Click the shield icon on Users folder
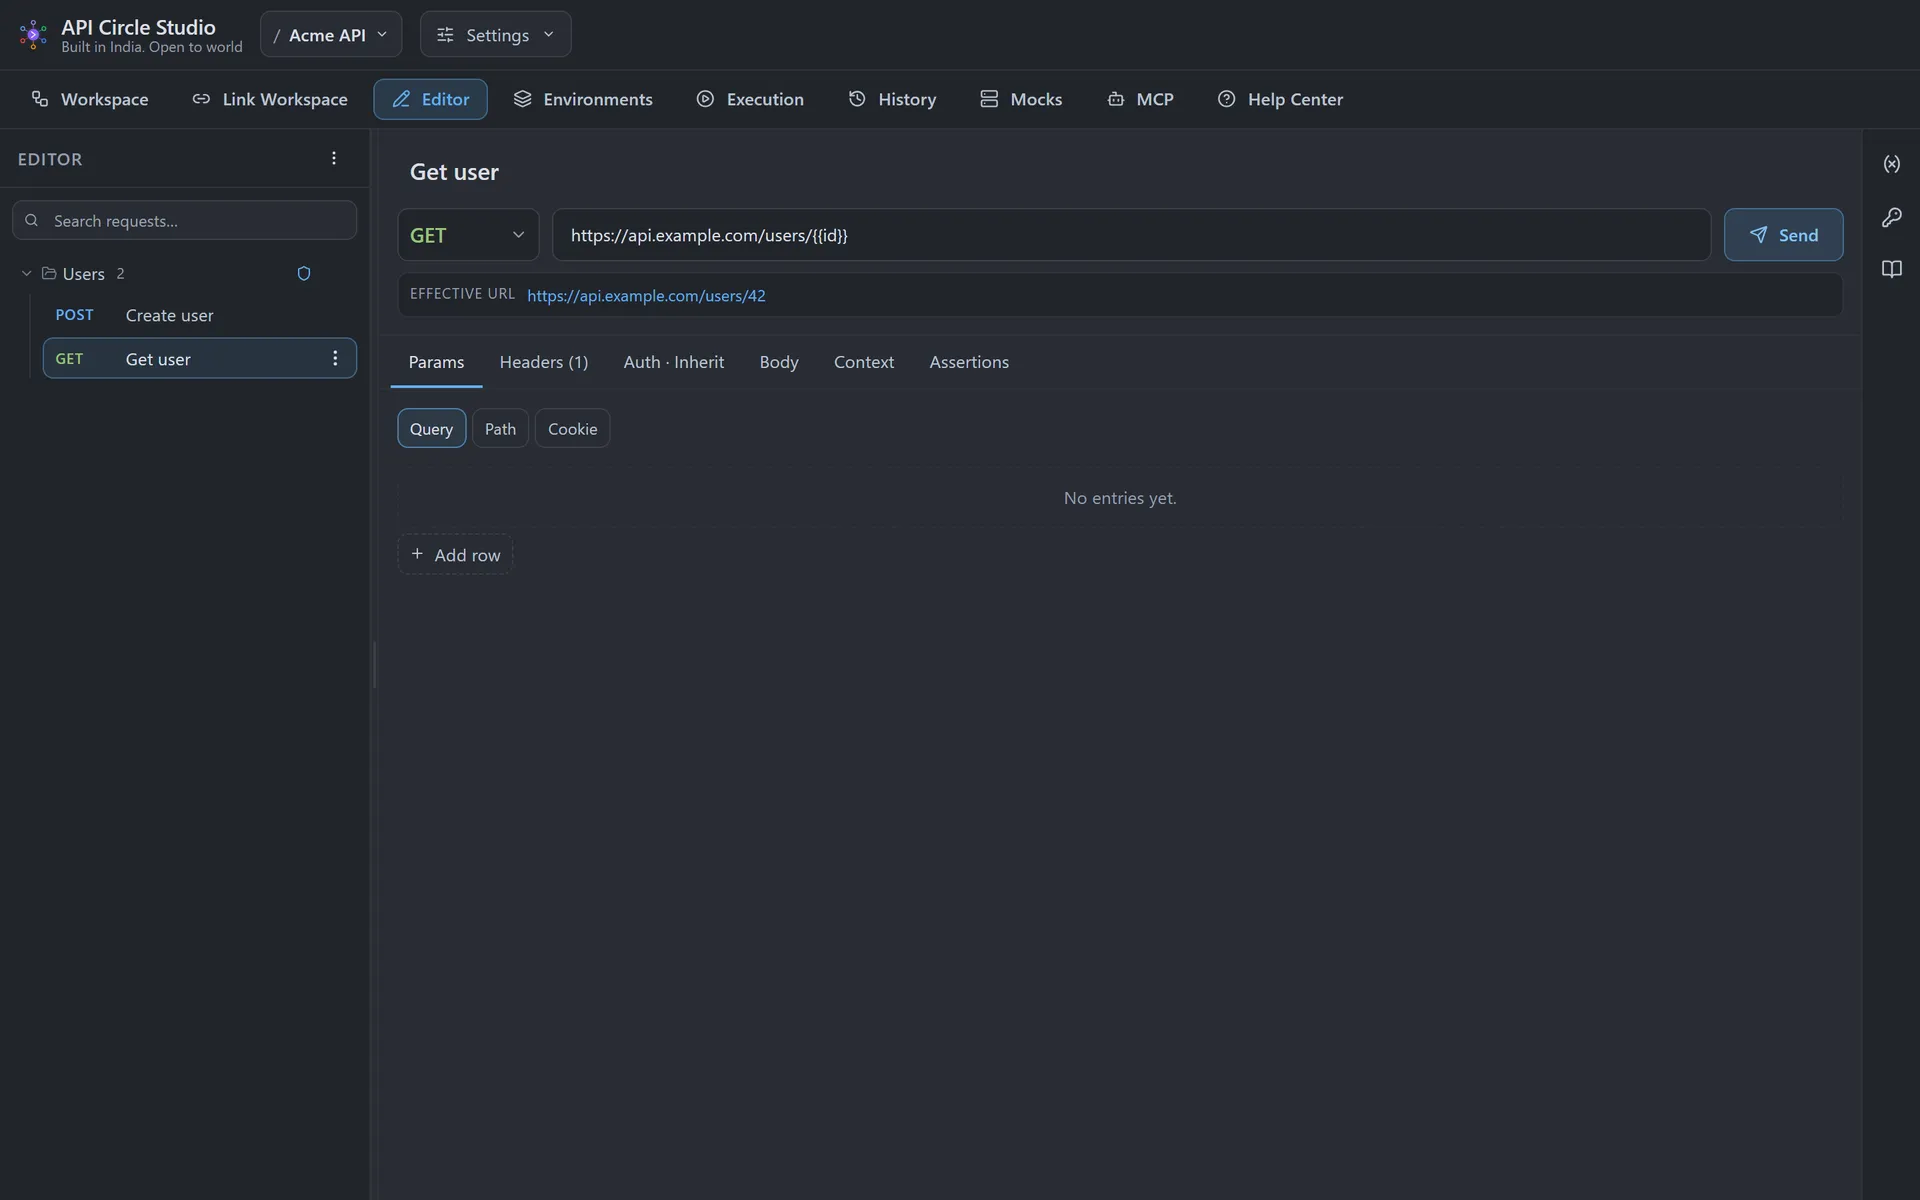The image size is (1920, 1200). (304, 273)
